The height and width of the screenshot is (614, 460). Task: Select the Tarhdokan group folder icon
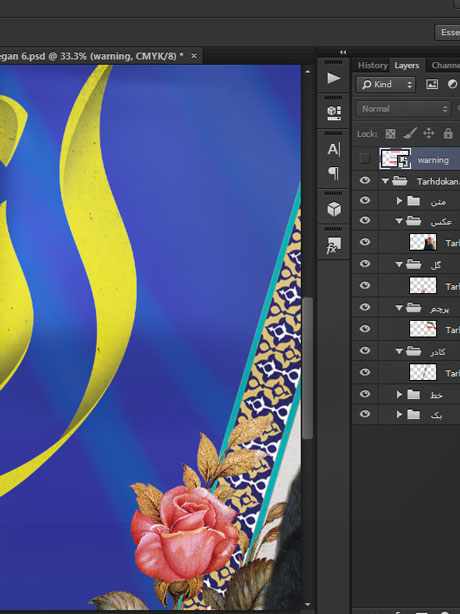(400, 181)
